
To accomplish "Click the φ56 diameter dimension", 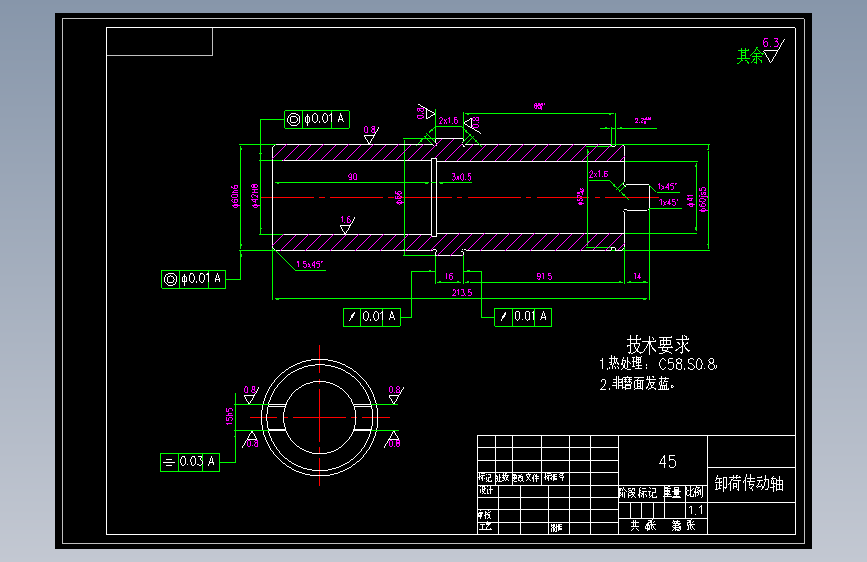I will [x=399, y=197].
